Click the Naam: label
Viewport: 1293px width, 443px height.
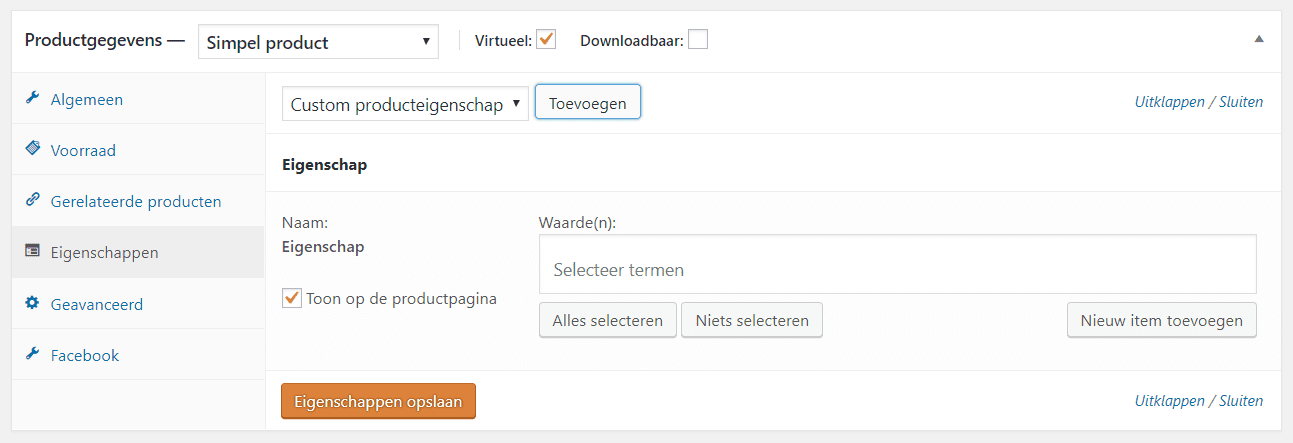(305, 223)
